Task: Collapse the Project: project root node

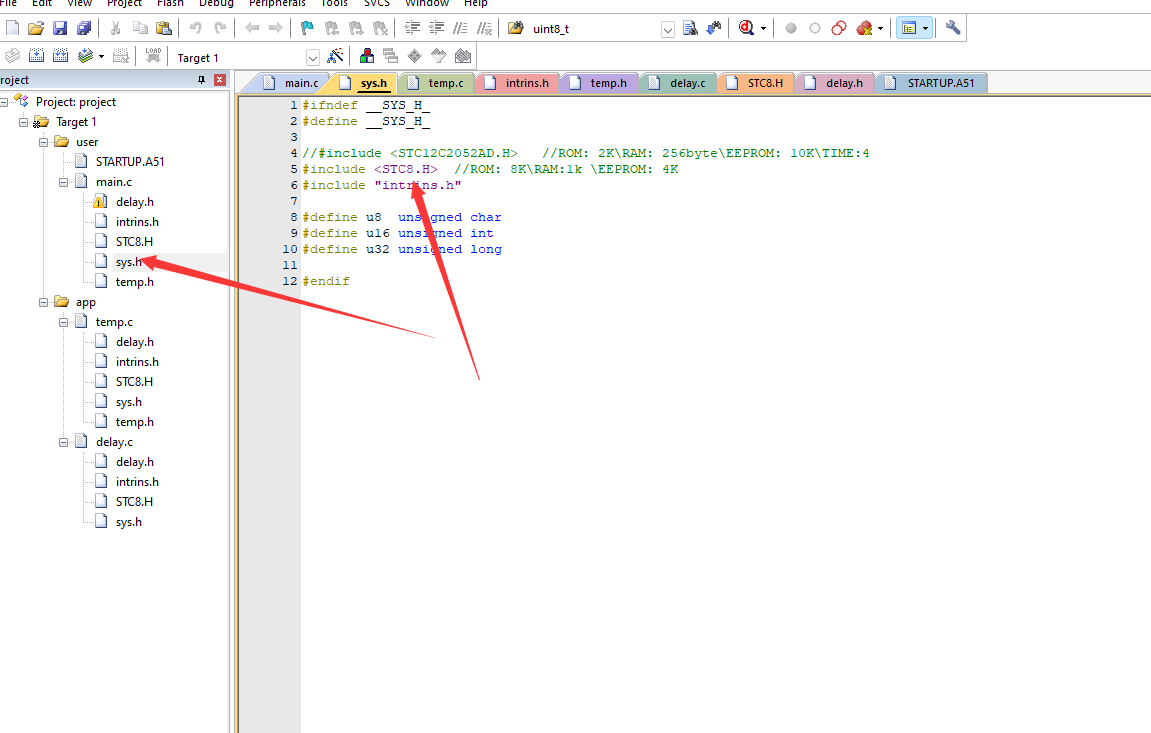Action: coord(4,102)
